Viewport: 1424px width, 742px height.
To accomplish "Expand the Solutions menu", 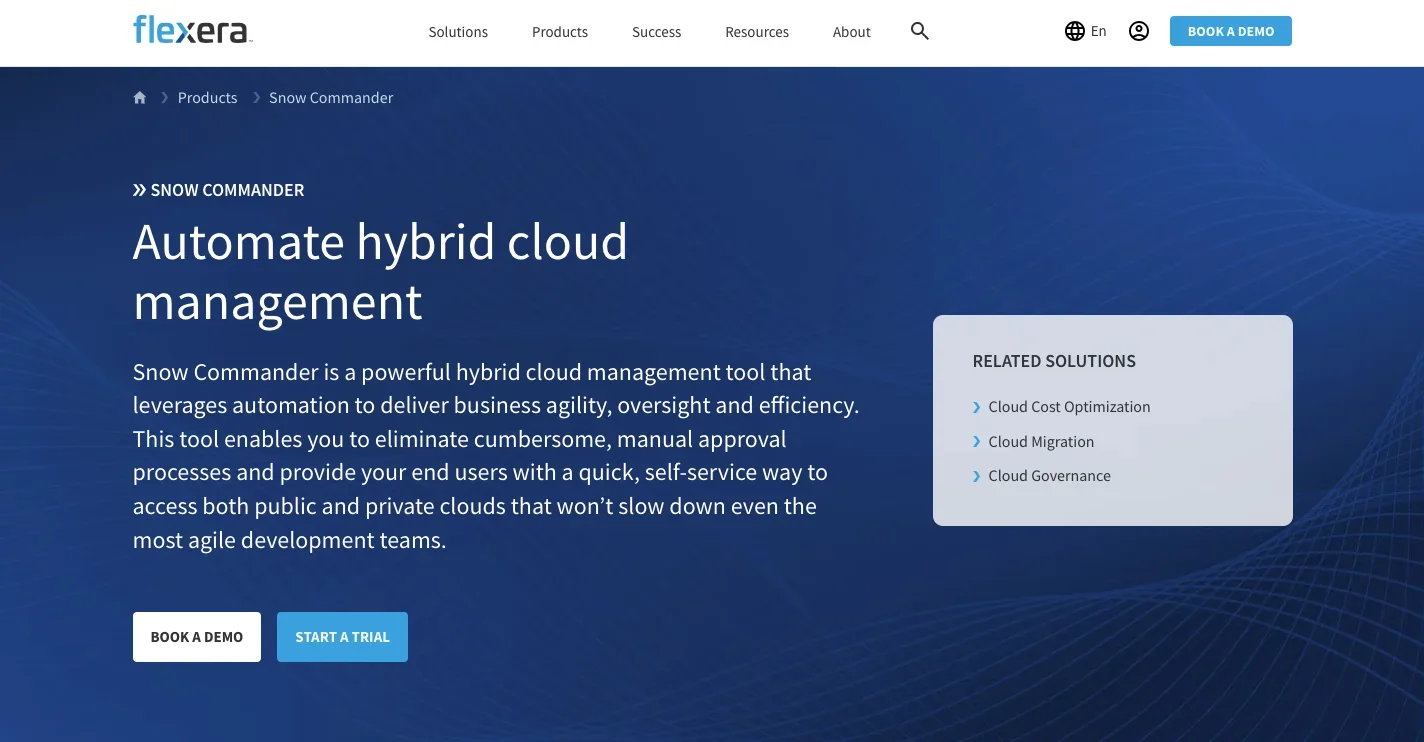I will (458, 32).
